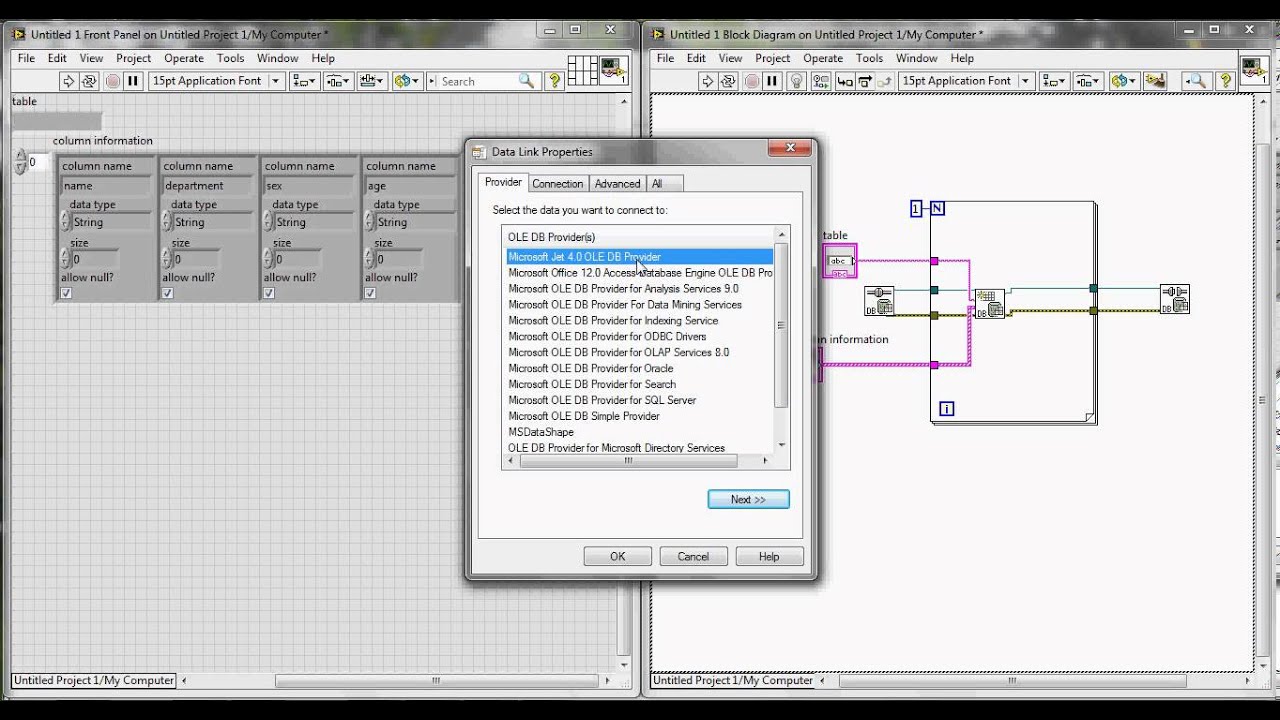Image resolution: width=1280 pixels, height=720 pixels.
Task: Select the table string terminal on diagram
Action: 840,261
